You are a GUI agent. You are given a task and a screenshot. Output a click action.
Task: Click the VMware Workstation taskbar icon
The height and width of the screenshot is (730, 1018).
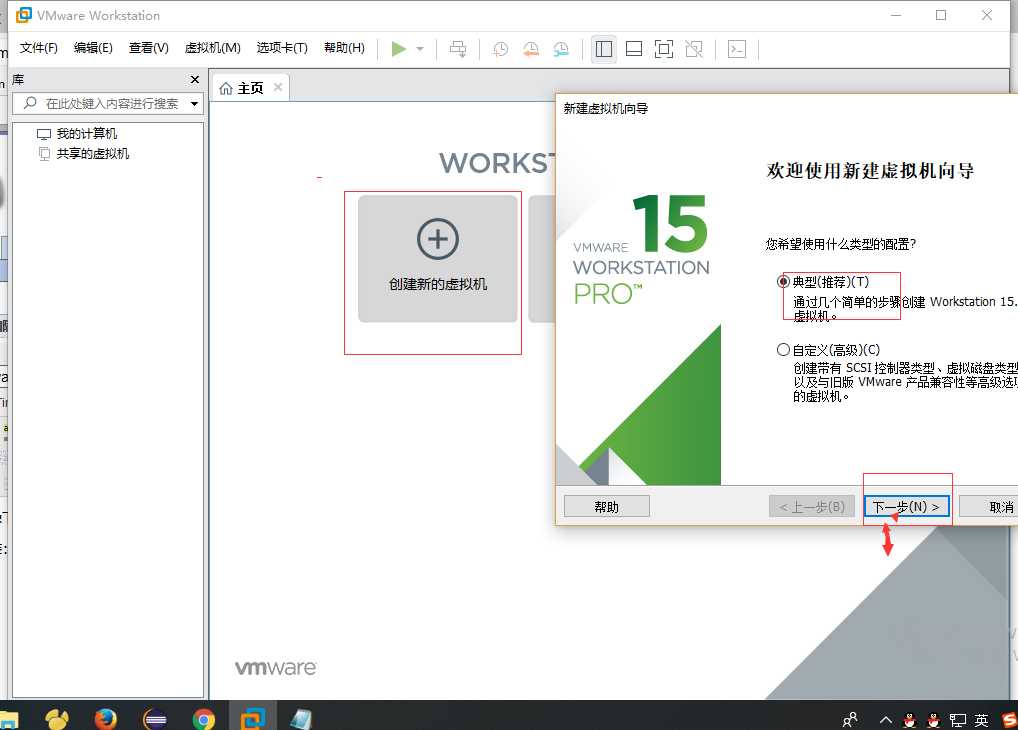pos(253,718)
